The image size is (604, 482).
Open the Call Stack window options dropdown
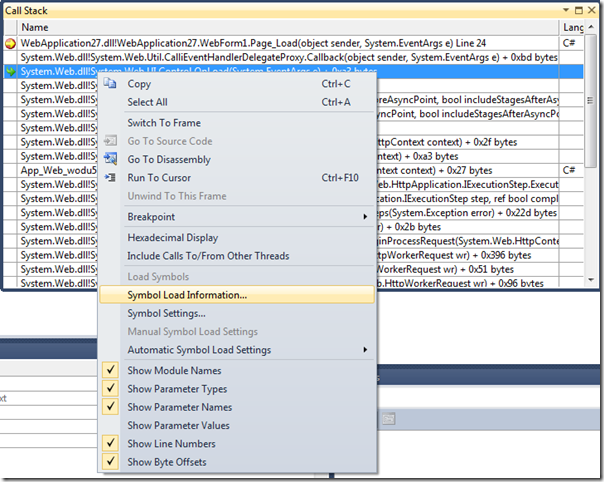[x=566, y=10]
